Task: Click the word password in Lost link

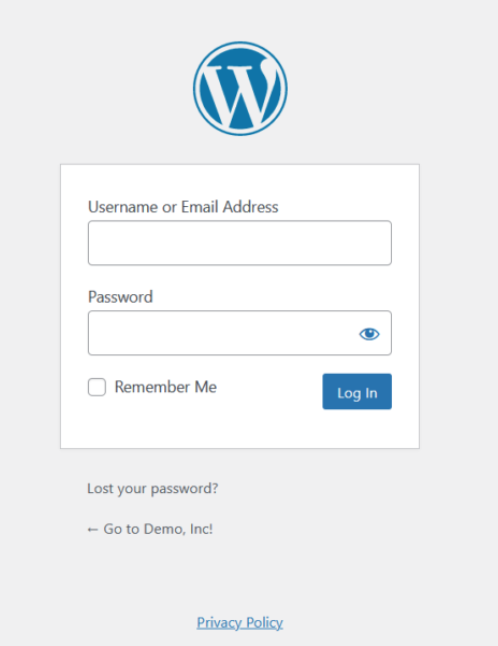Action: coord(184,489)
